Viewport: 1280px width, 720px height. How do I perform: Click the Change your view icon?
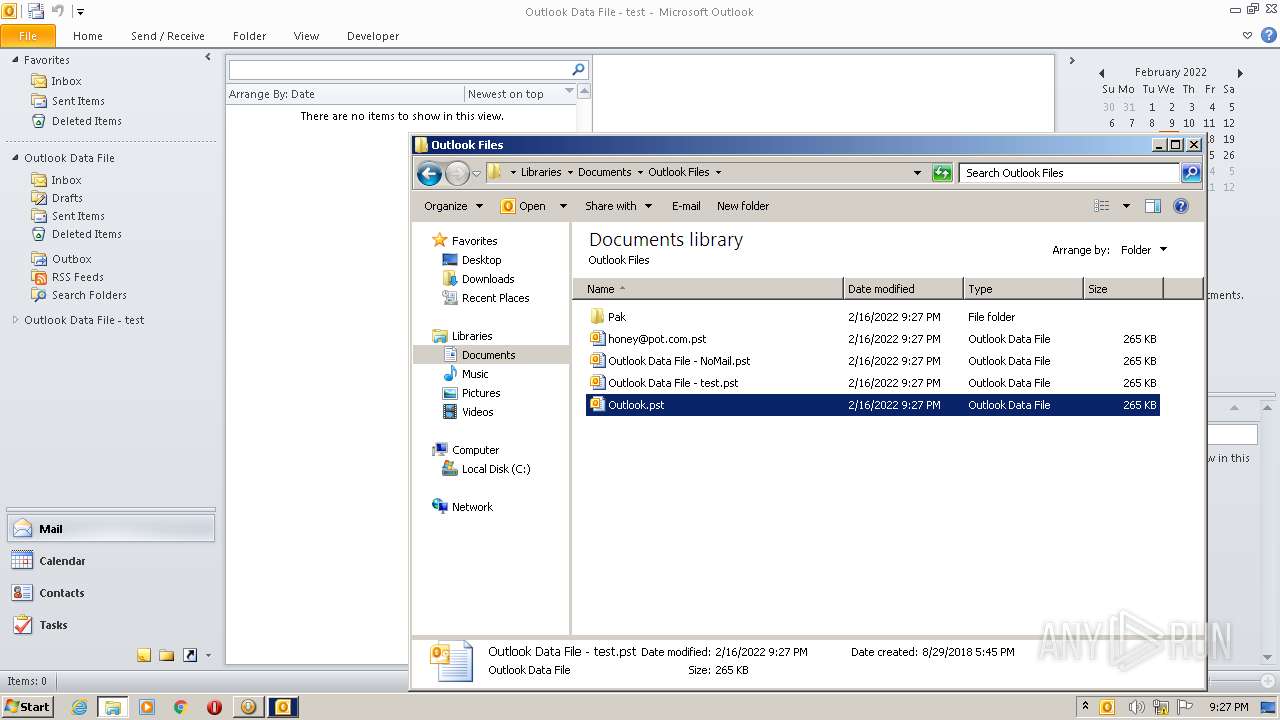coord(1102,206)
